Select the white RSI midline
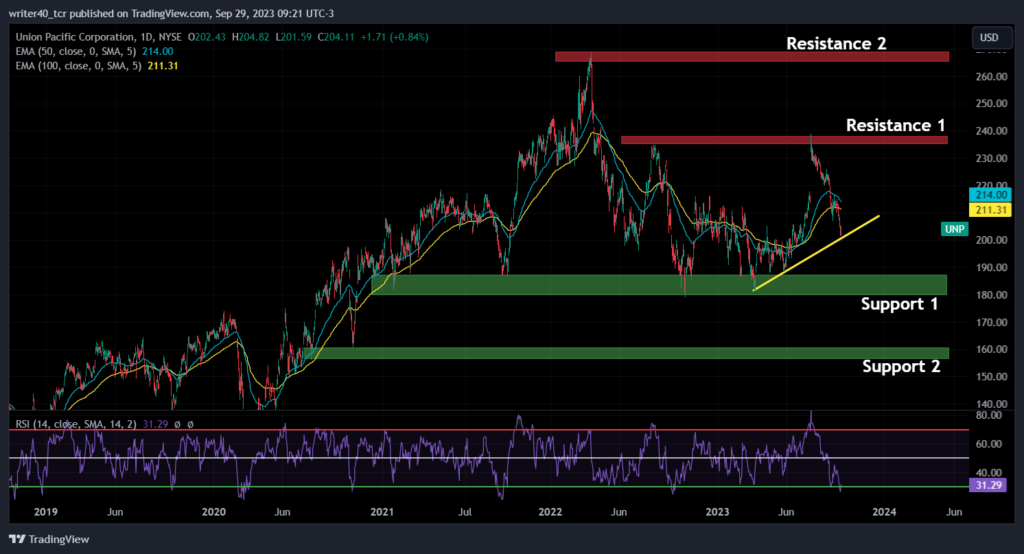 [489, 458]
